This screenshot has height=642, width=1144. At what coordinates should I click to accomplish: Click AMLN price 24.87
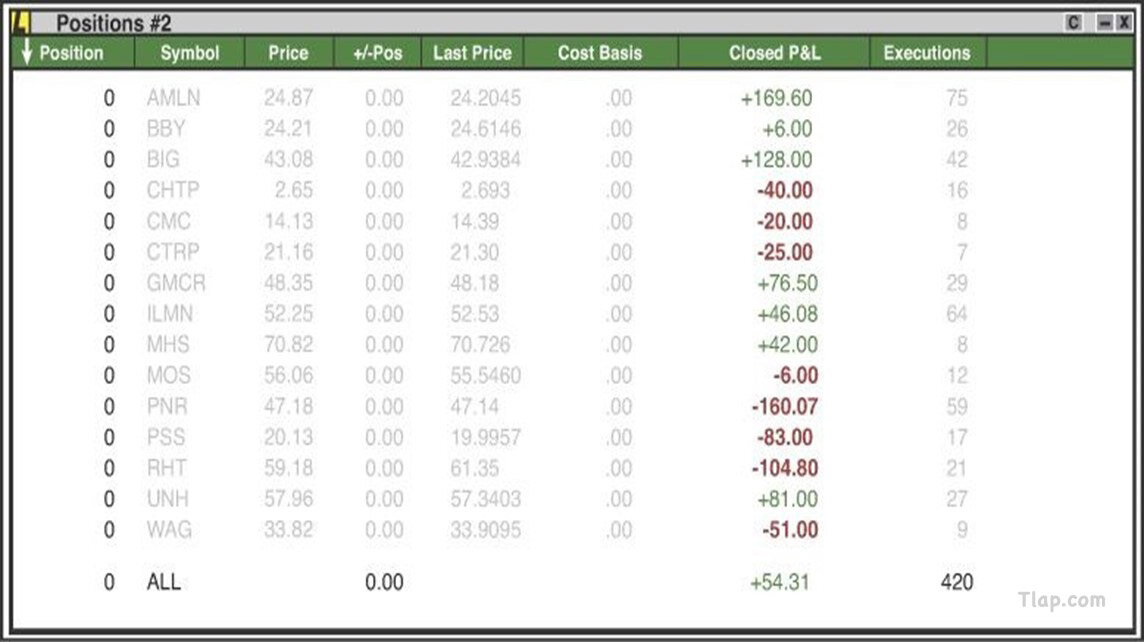288,98
